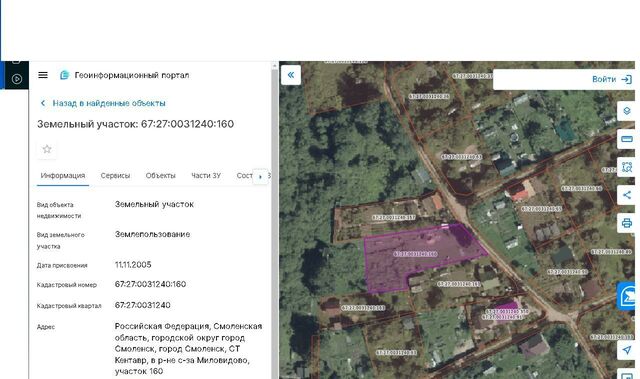The image size is (640, 379).
Task: Activate the area selection tool icon
Action: (627, 167)
